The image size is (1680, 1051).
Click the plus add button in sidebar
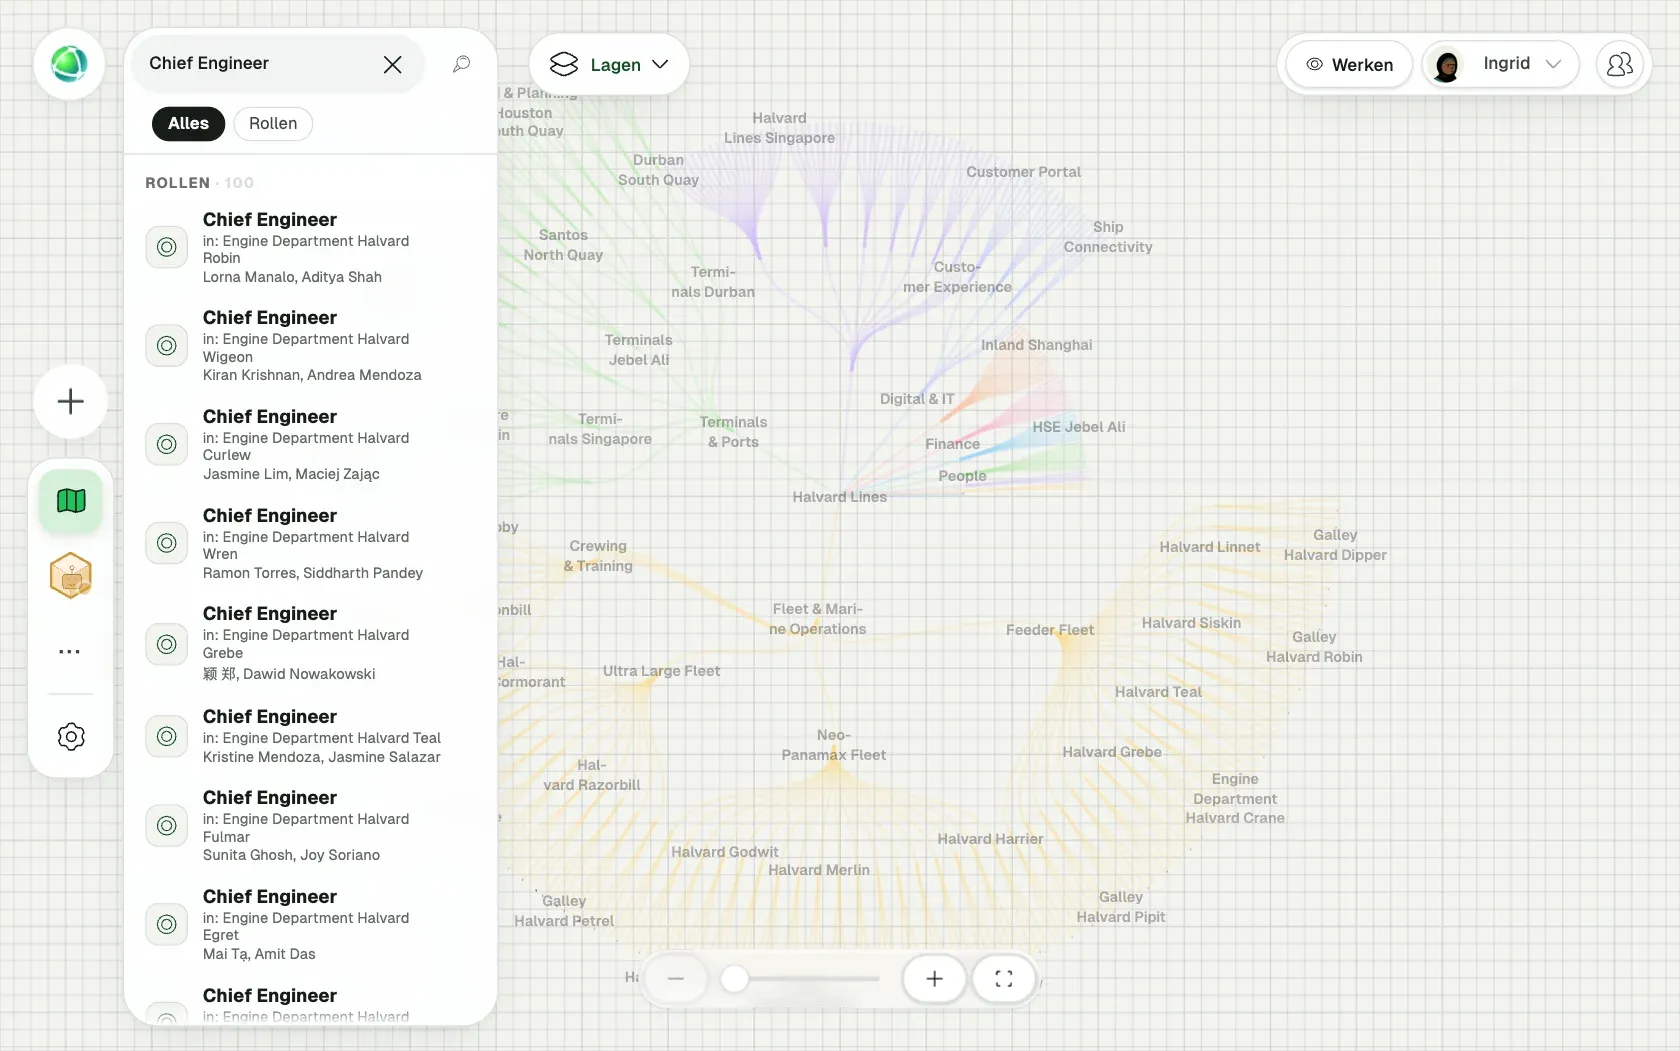point(70,402)
